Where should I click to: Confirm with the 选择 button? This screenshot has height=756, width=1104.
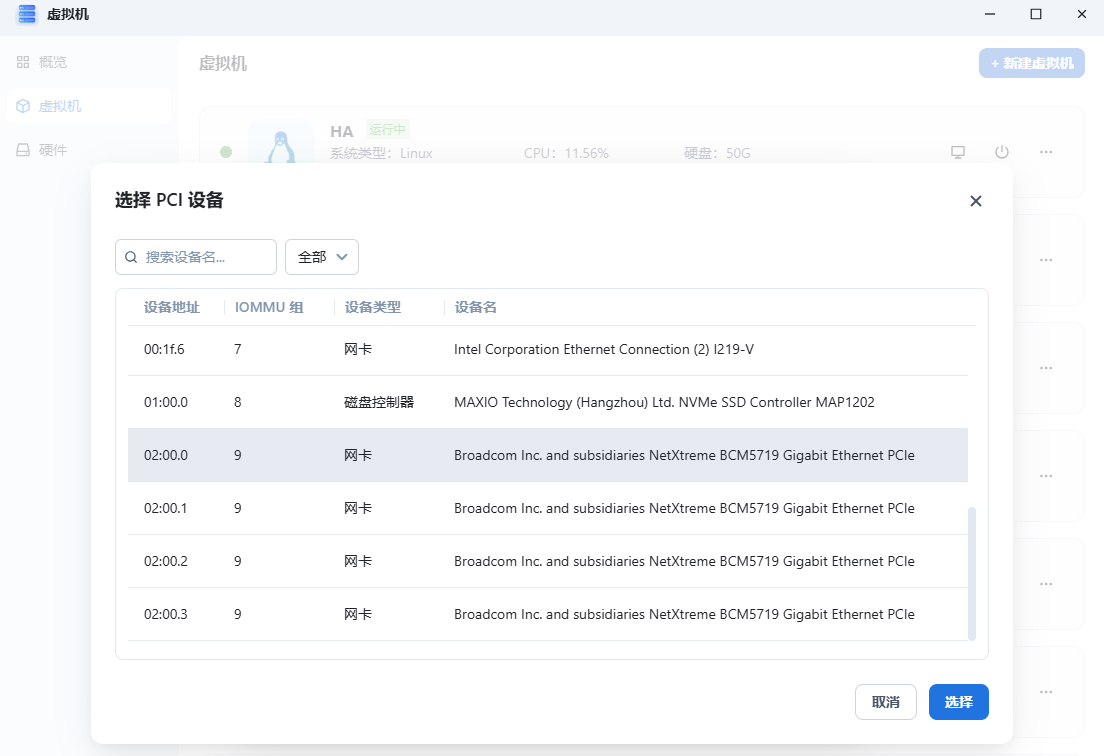pyautogui.click(x=958, y=702)
